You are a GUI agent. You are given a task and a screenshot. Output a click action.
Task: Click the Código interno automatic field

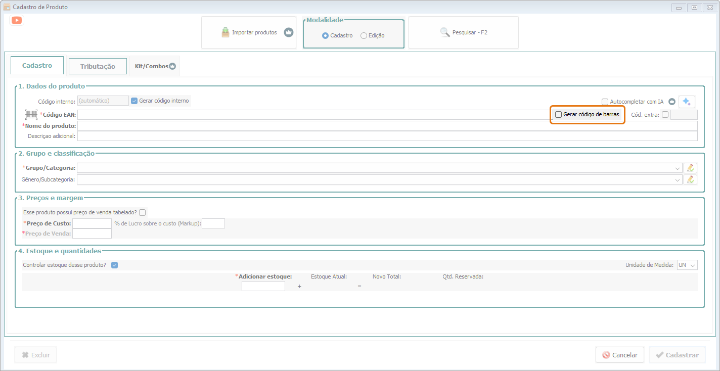(103, 101)
